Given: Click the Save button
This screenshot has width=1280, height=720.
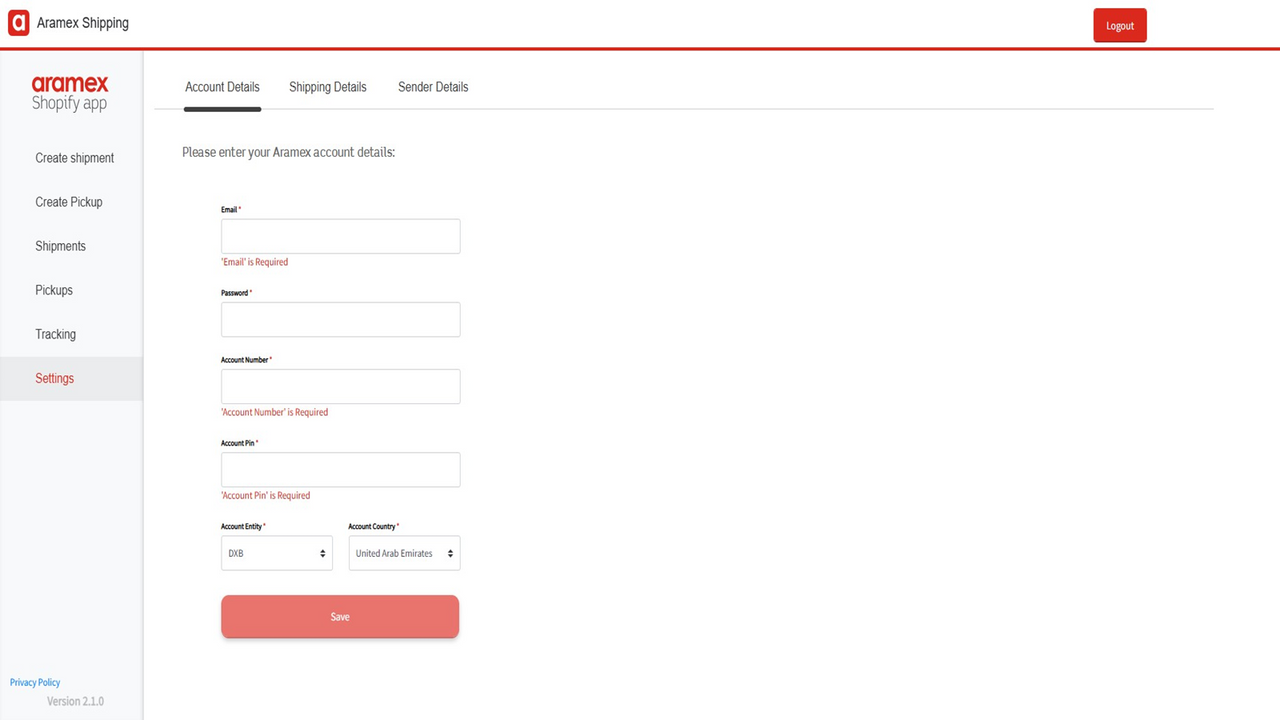Looking at the screenshot, I should [339, 616].
